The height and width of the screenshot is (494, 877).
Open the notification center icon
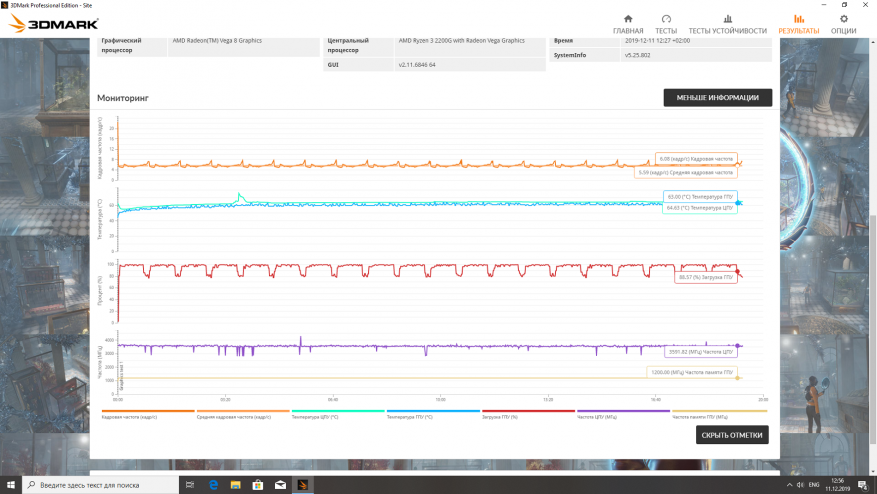863,485
